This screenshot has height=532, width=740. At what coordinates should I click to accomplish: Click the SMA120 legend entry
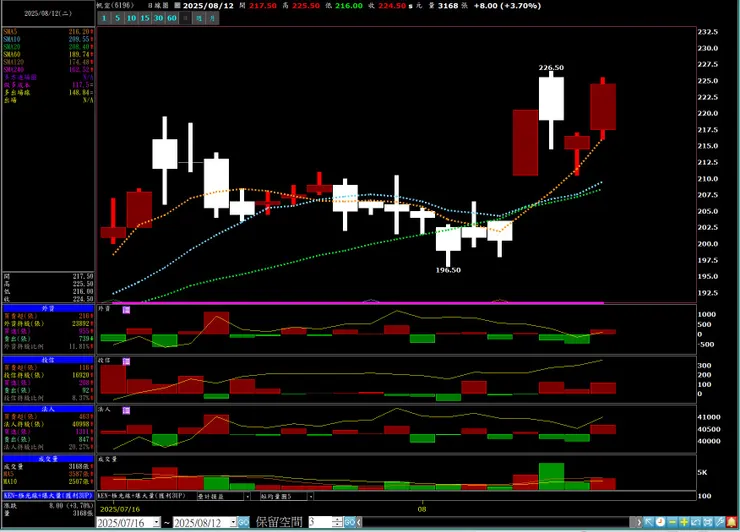pos(48,62)
